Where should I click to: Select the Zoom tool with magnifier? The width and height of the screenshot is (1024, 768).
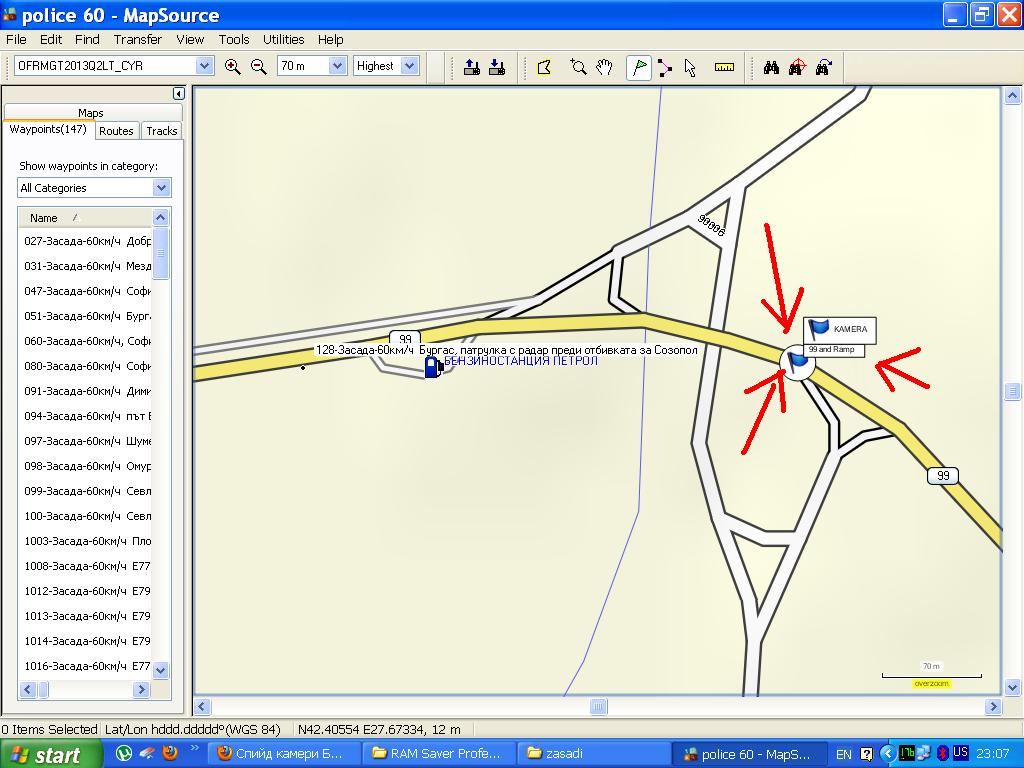click(x=577, y=67)
